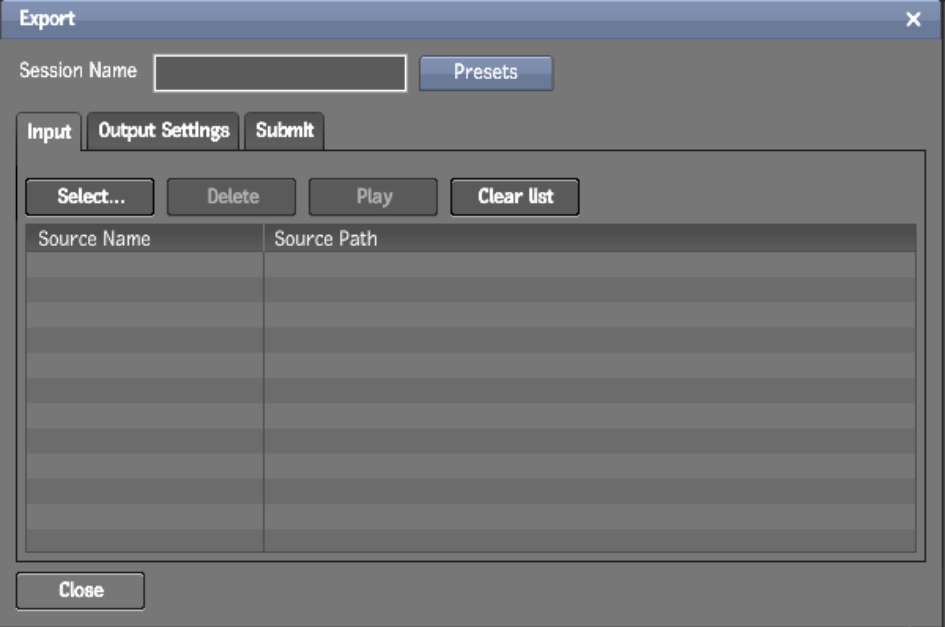The image size is (945, 627).
Task: Click the Source Path column header
Action: [590, 239]
